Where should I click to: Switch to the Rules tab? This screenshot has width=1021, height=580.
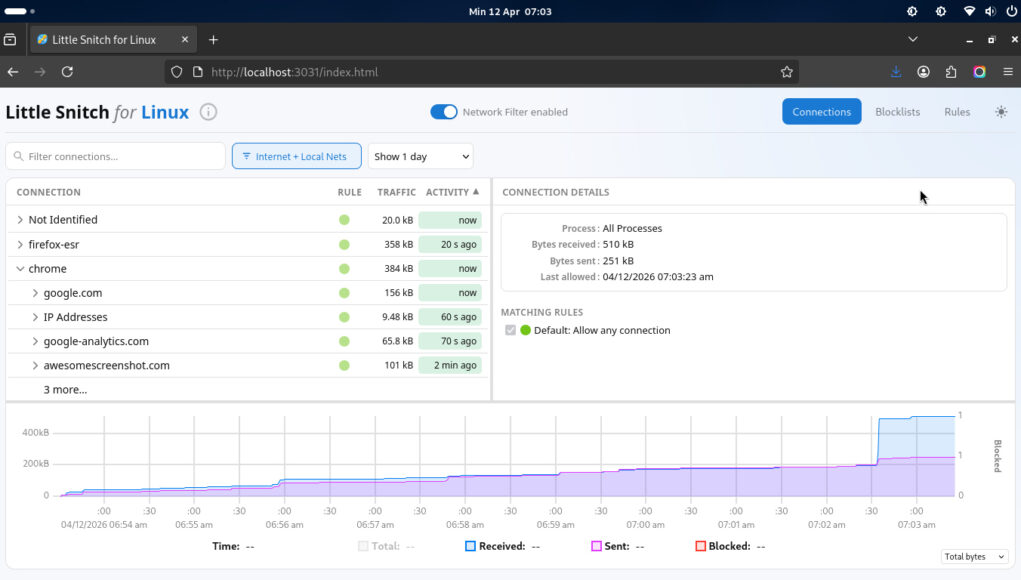[x=957, y=112]
